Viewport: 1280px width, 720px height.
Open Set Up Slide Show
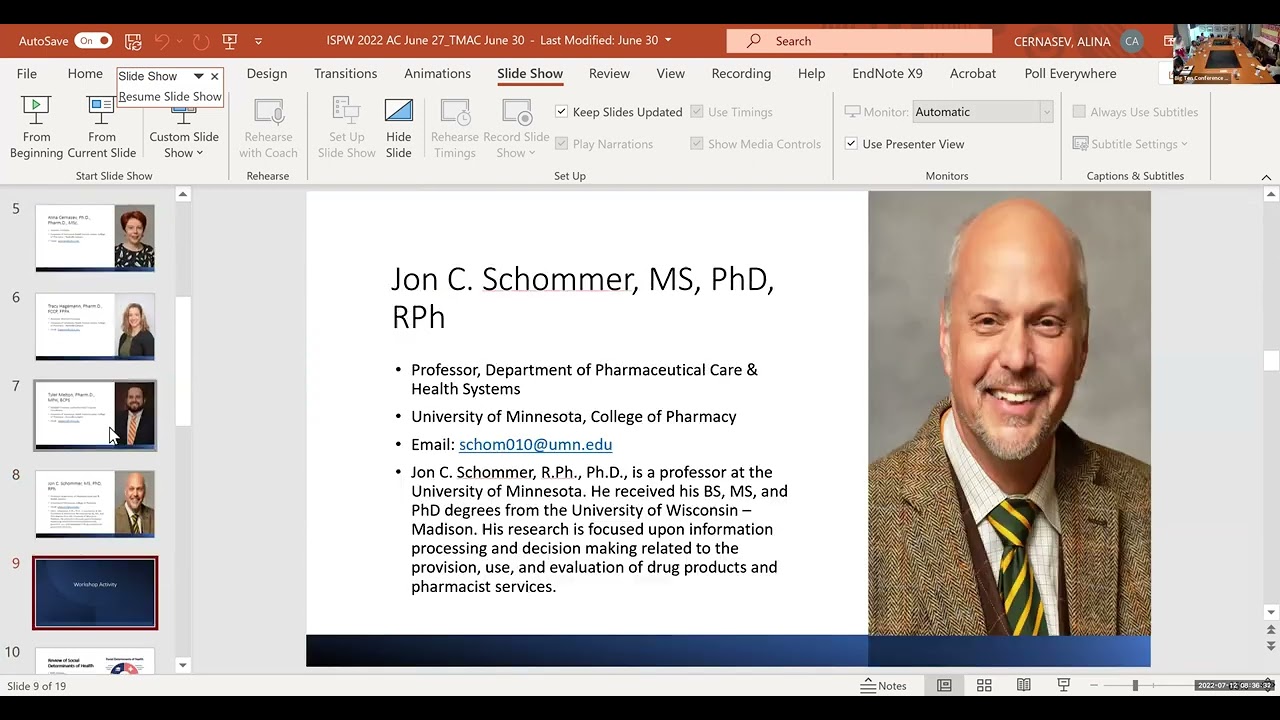tap(346, 127)
